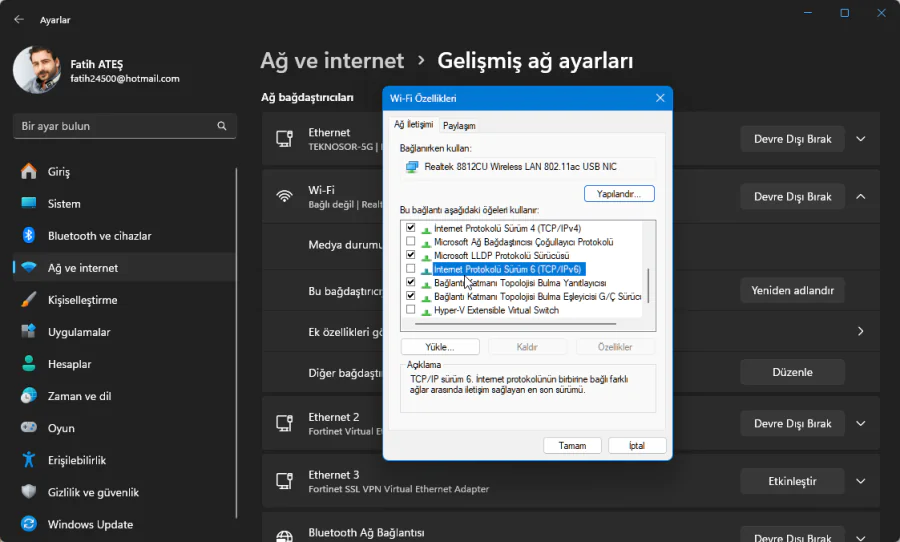Click Devre Dışı Bırak for Wi-Fi
Viewport: 900px width, 542px height.
click(x=792, y=196)
